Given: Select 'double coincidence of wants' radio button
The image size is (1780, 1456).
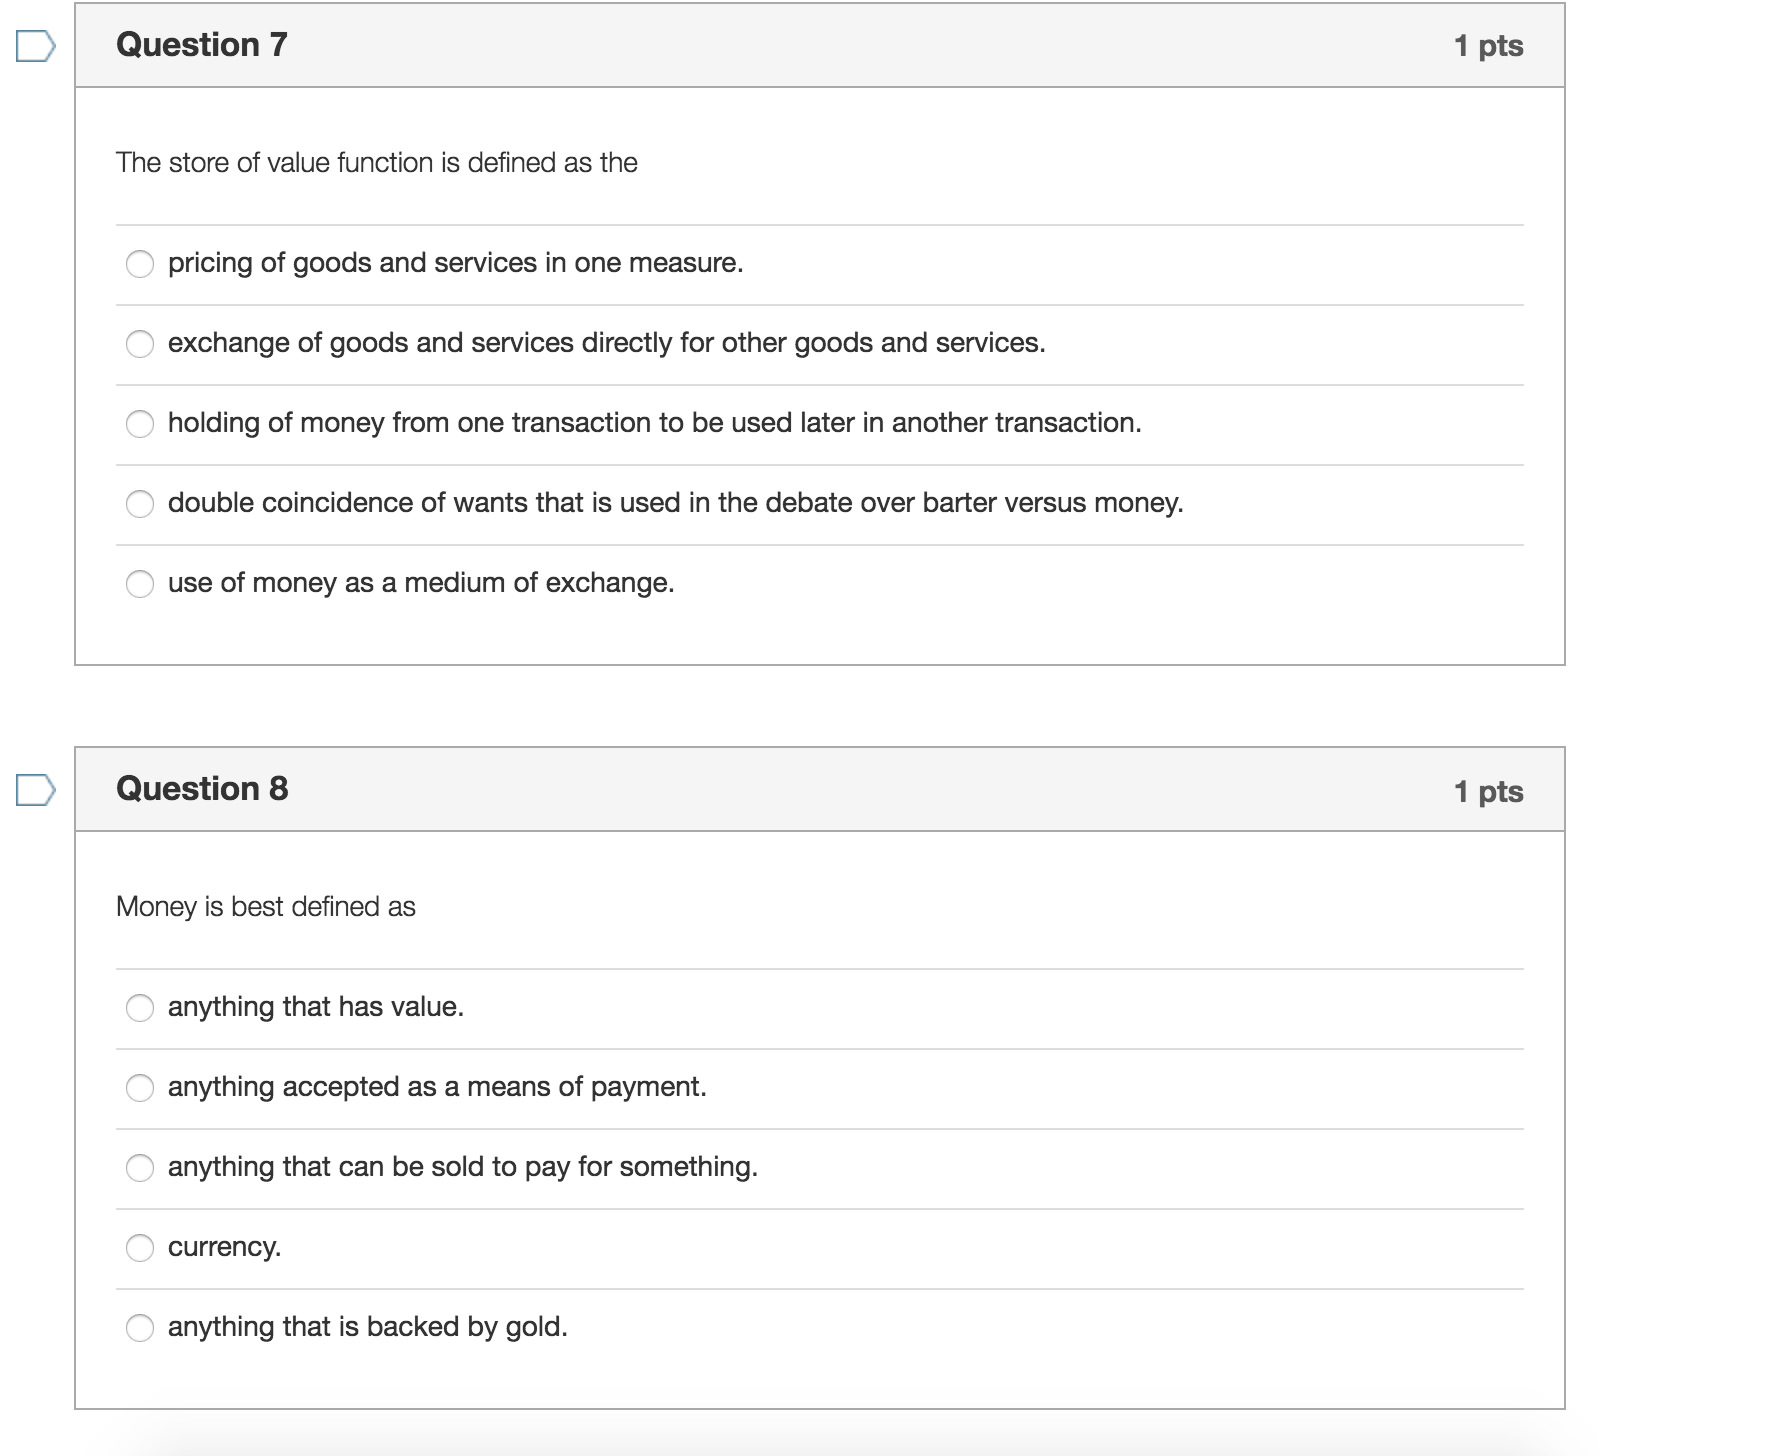Looking at the screenshot, I should pos(140,504).
